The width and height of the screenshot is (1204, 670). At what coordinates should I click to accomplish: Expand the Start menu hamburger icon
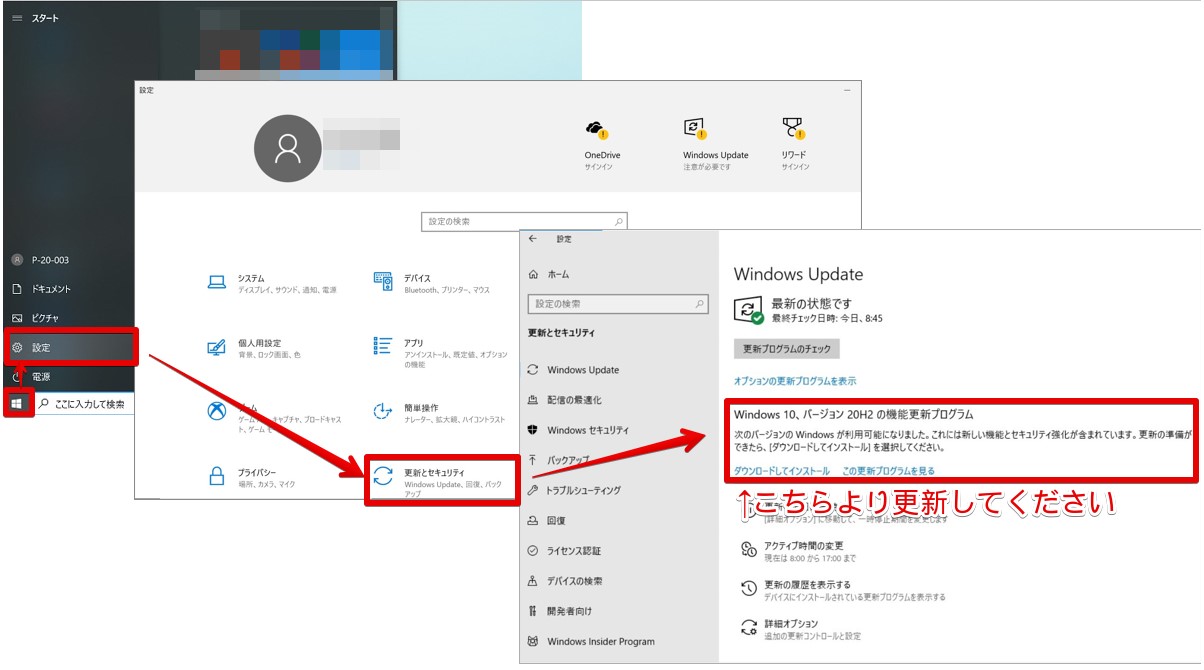click(17, 18)
